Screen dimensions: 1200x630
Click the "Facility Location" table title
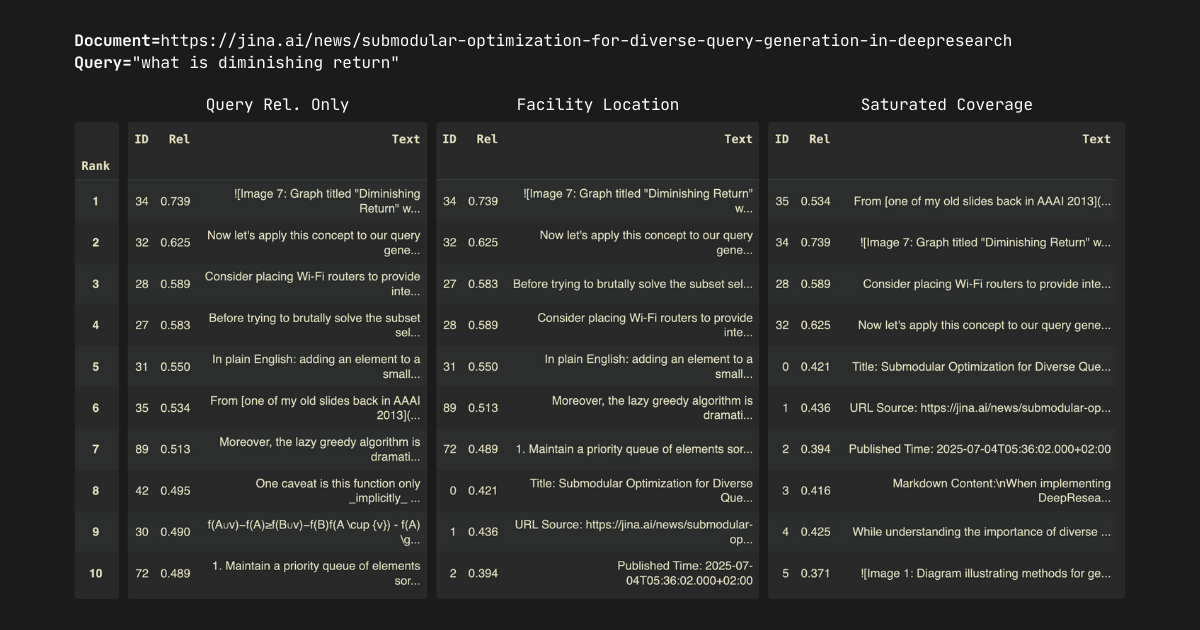coord(597,104)
